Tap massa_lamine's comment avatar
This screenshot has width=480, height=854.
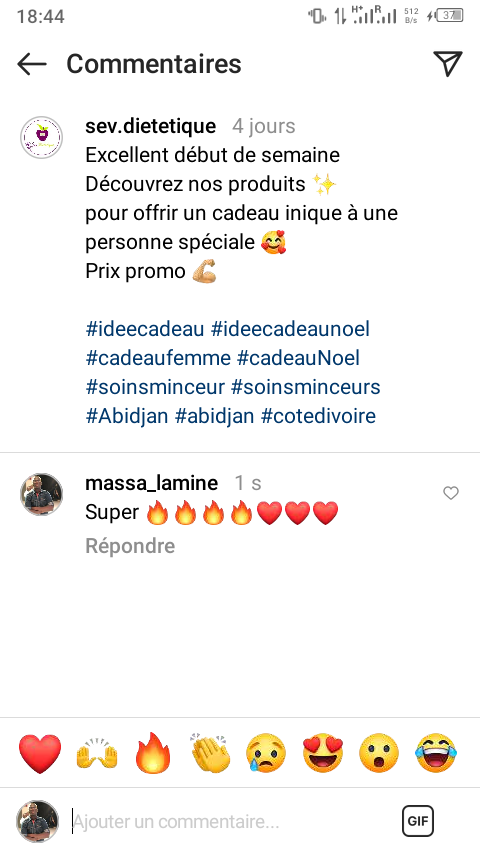pos(41,494)
